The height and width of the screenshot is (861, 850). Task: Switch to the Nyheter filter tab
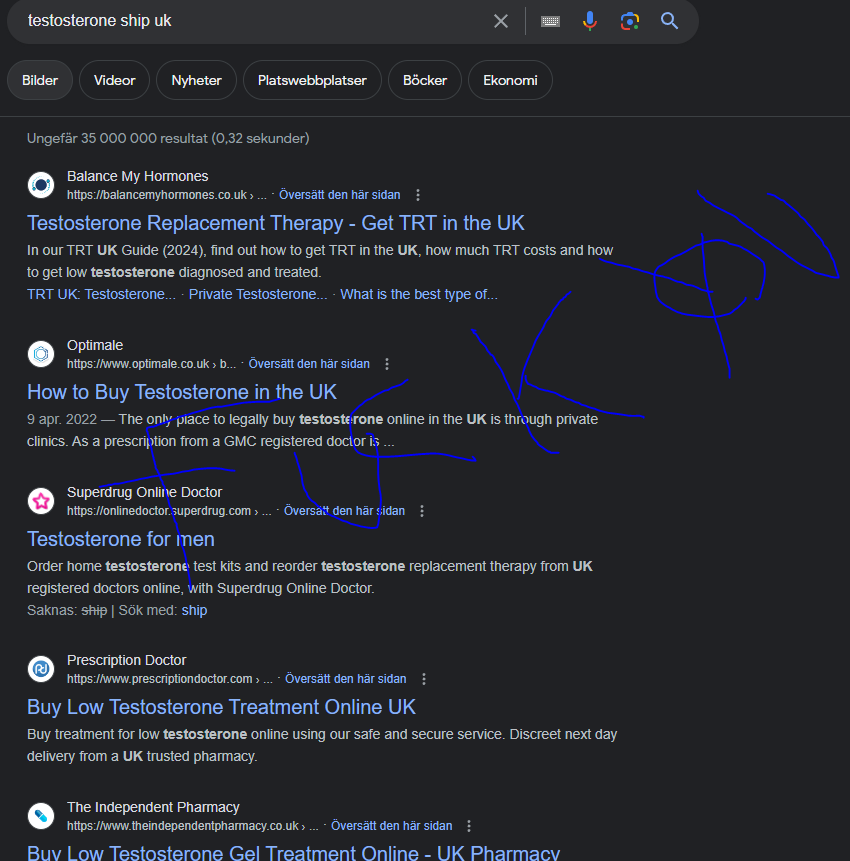click(x=196, y=80)
